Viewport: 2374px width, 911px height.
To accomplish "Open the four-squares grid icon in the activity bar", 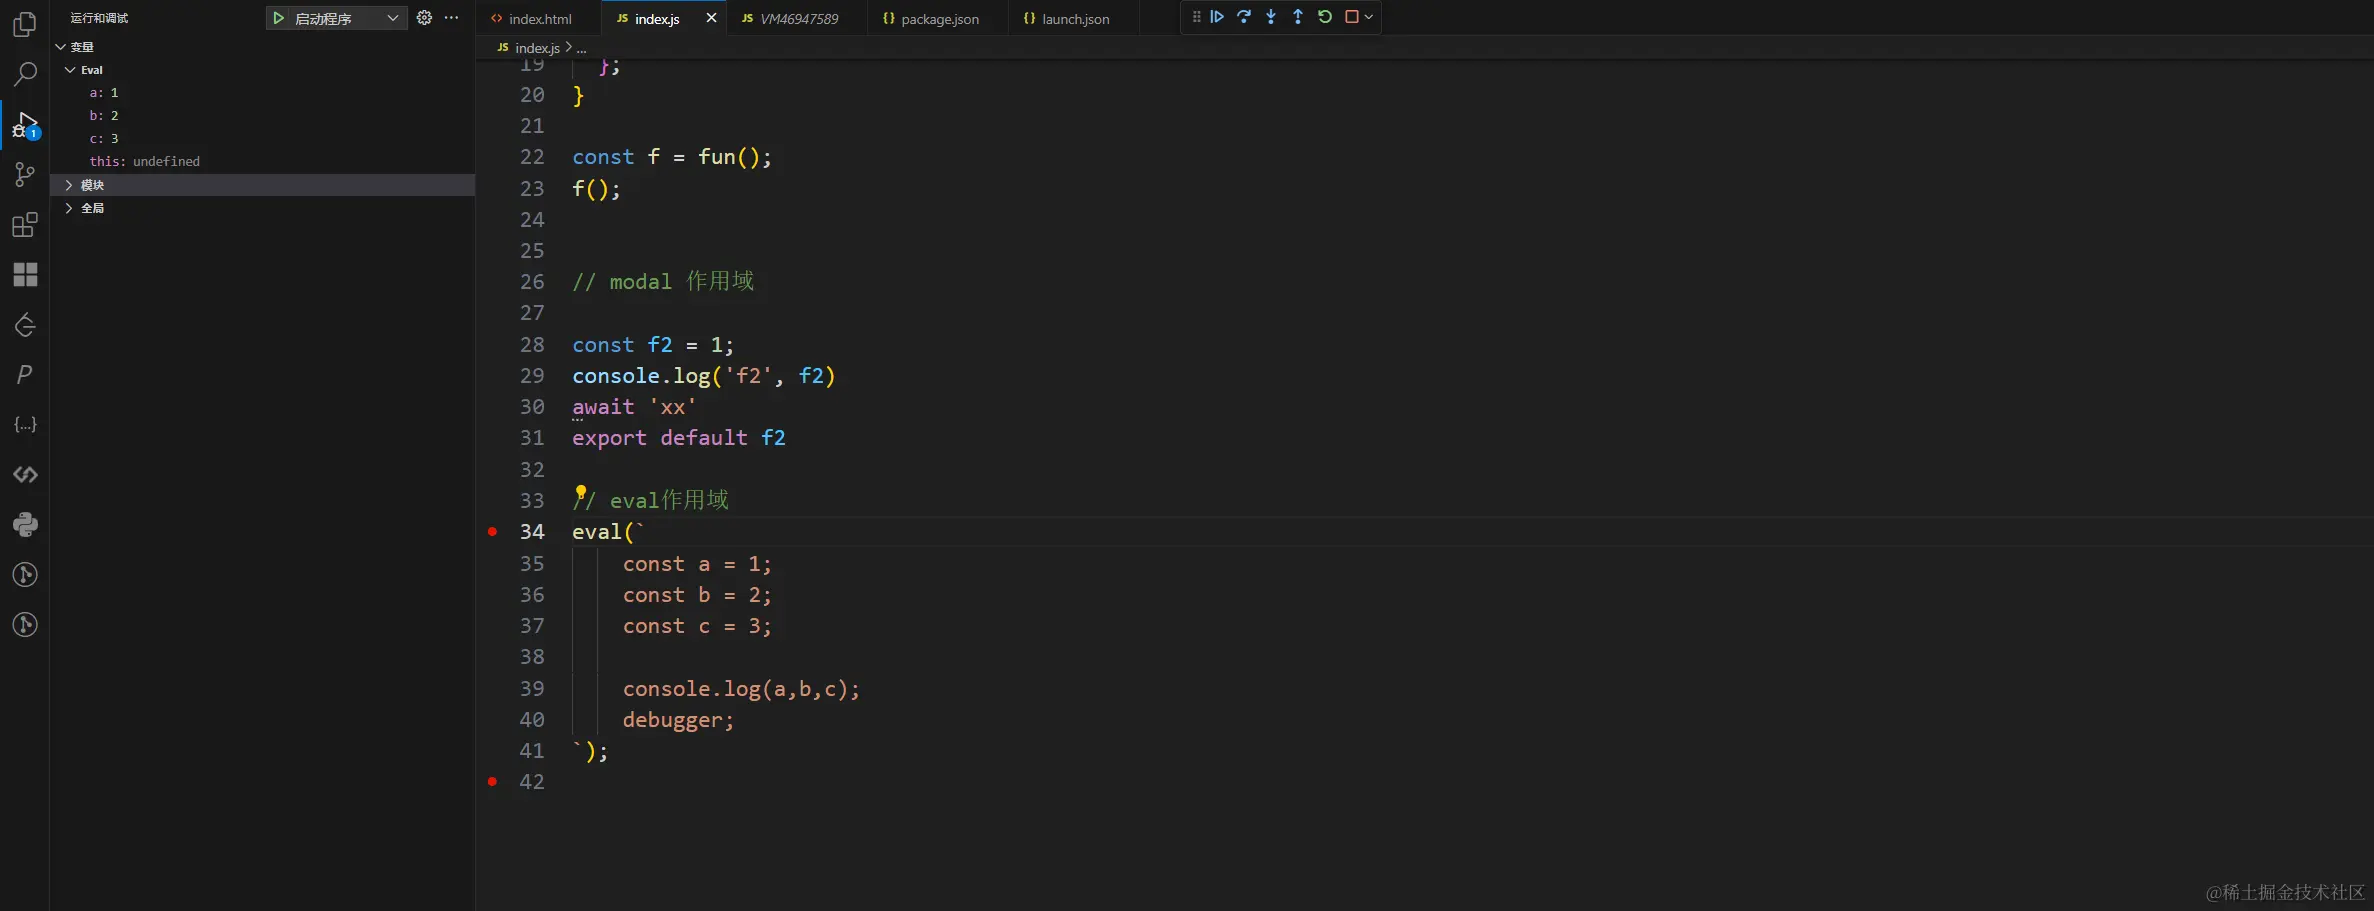I will (25, 275).
